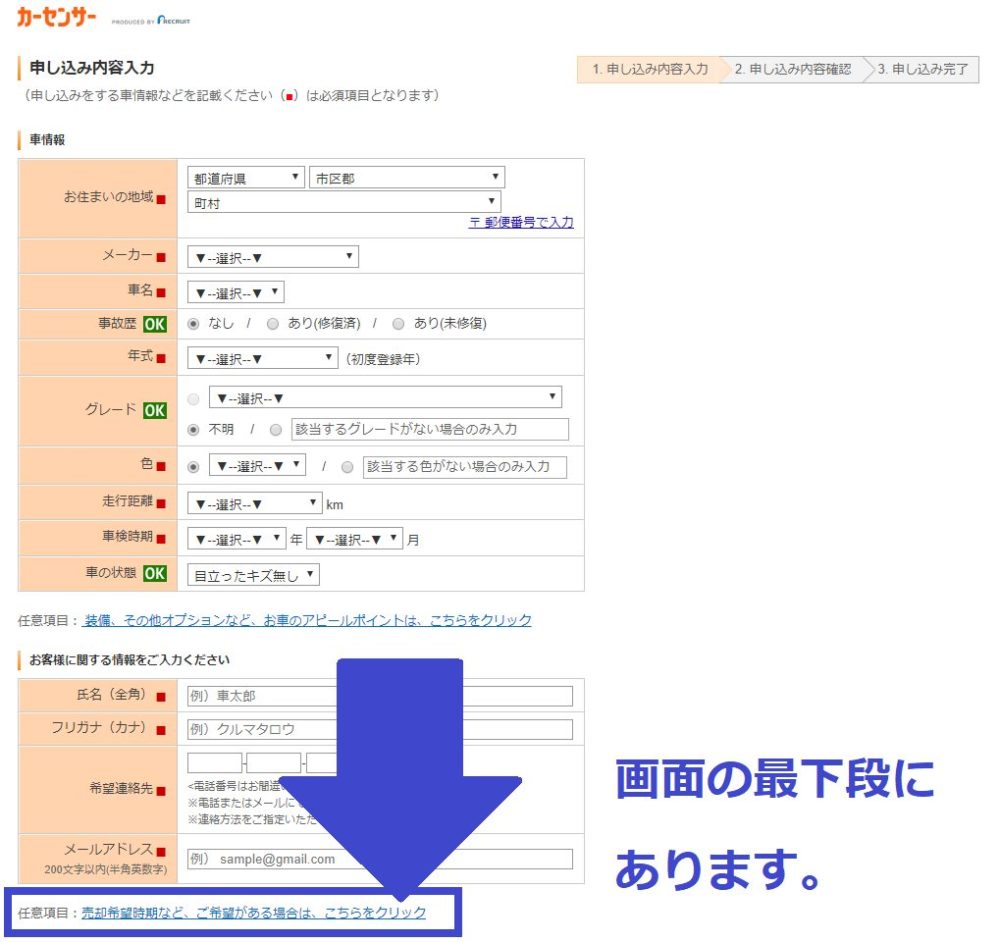This screenshot has height=942, width=1000.
Task: Click 郵便番号で入力 link
Action: click(x=521, y=223)
